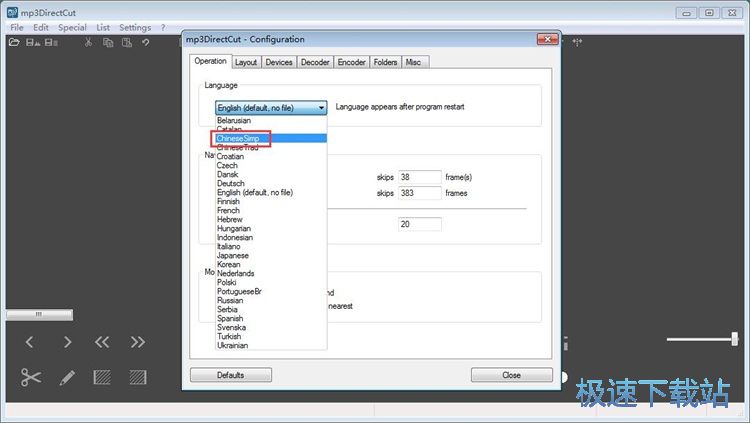
Task: Open the Encoder tab
Action: point(351,62)
